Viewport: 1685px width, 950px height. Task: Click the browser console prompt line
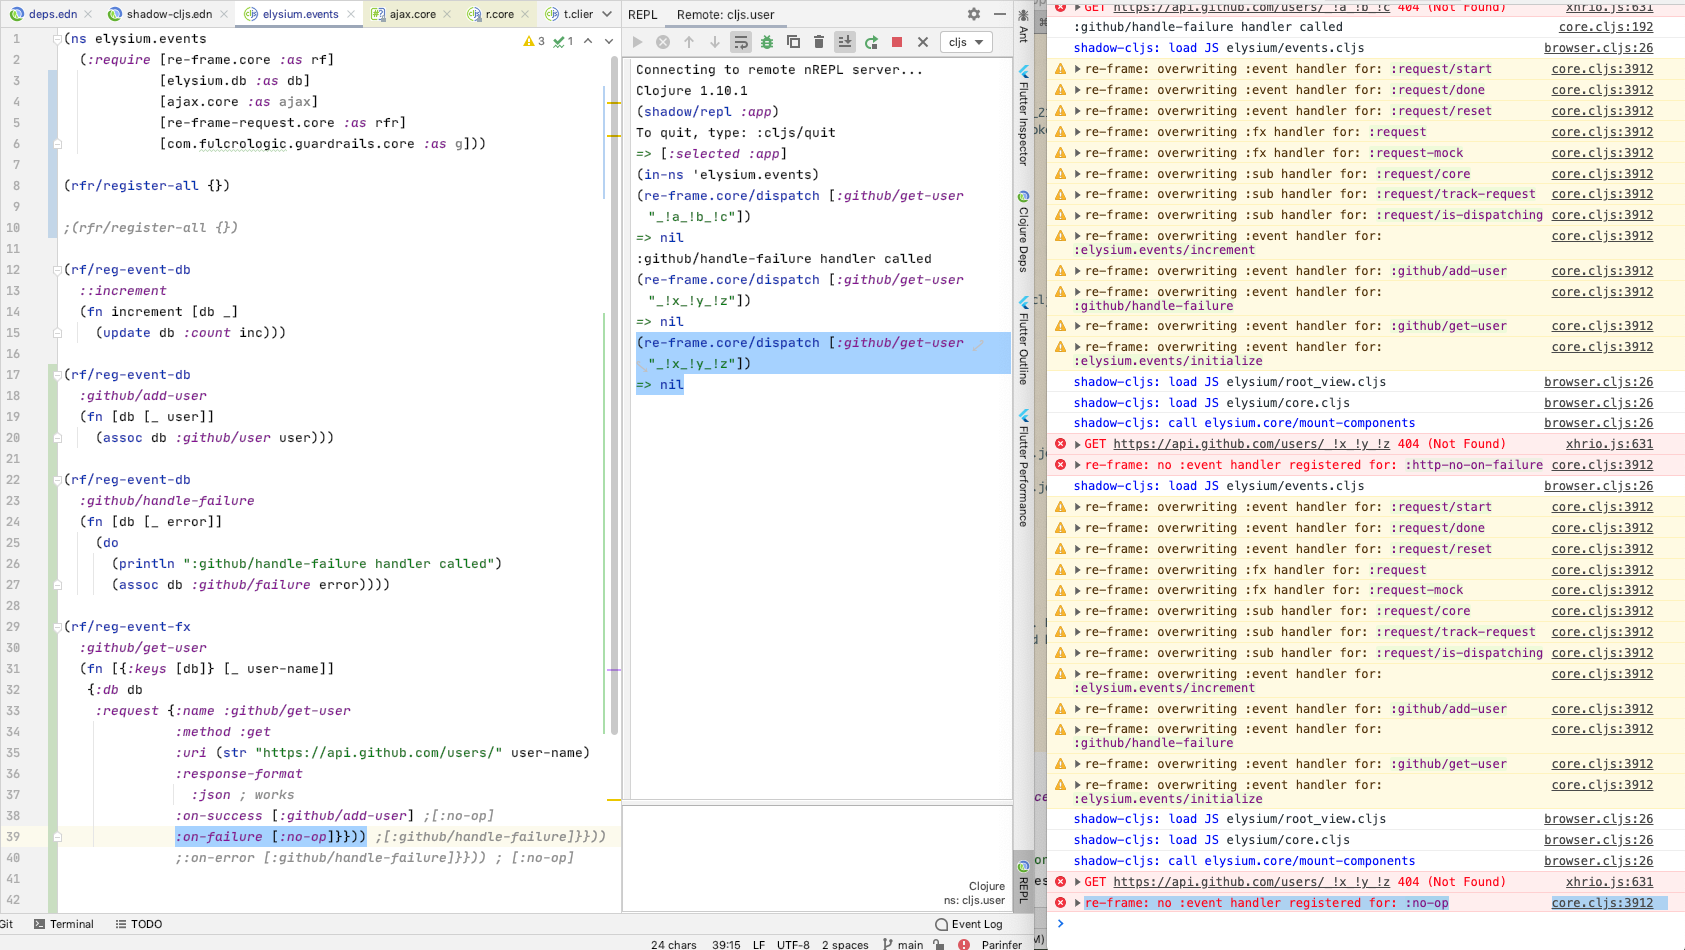[x=1366, y=924]
